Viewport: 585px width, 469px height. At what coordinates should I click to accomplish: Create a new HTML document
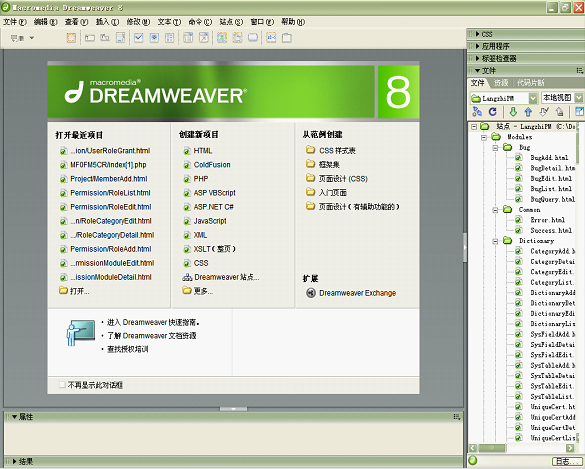pos(203,151)
